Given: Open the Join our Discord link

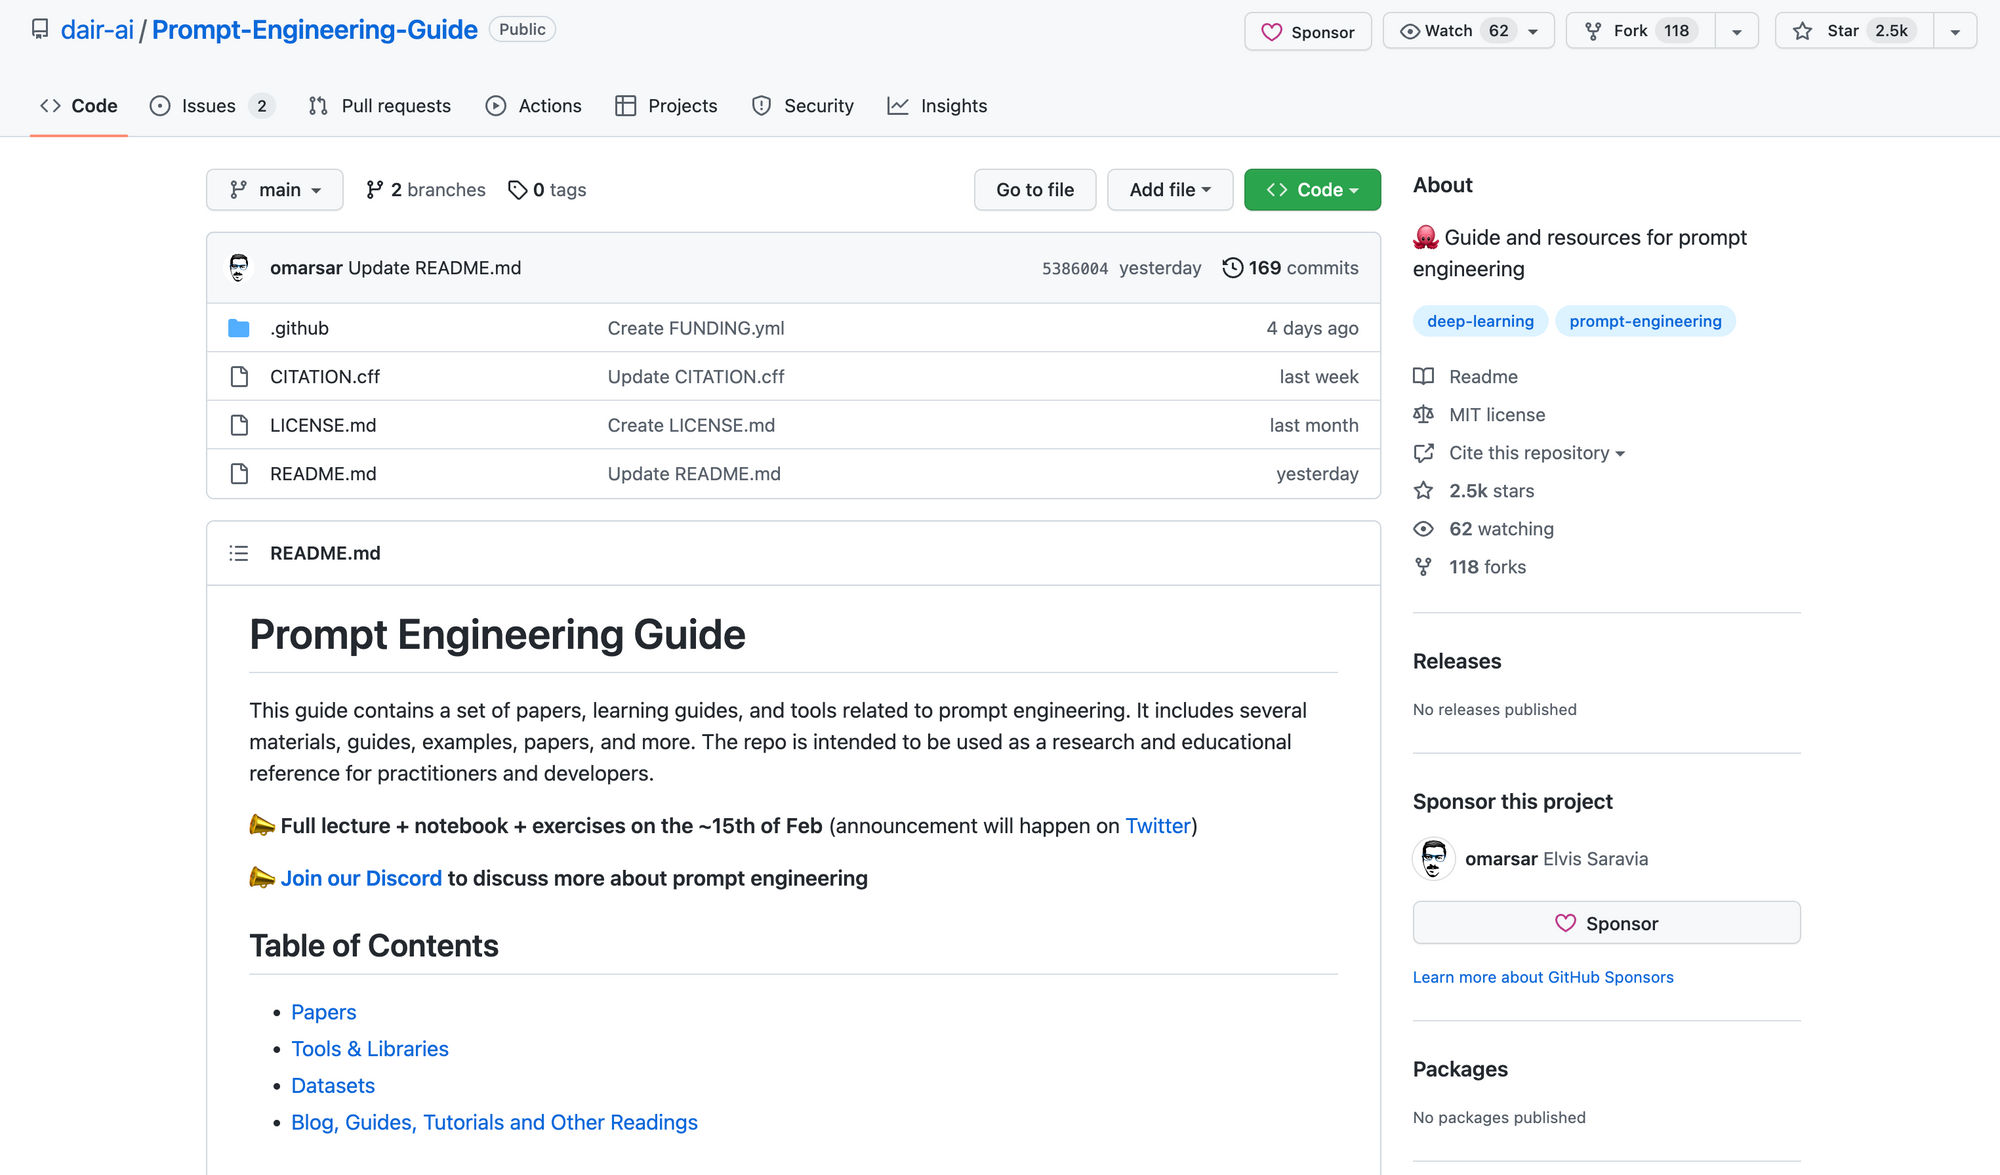Looking at the screenshot, I should click(361, 878).
